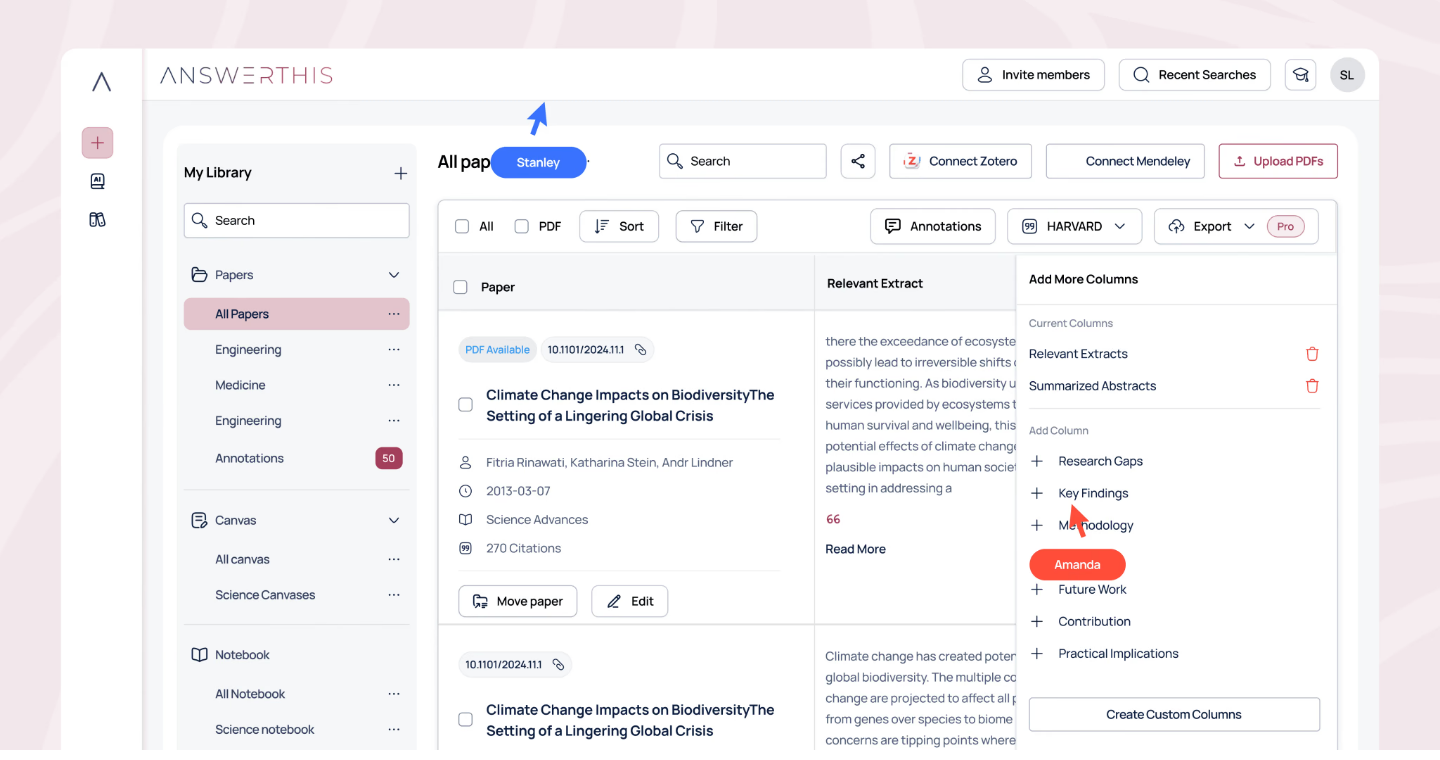Open the Annotations toolbar button

point(933,227)
